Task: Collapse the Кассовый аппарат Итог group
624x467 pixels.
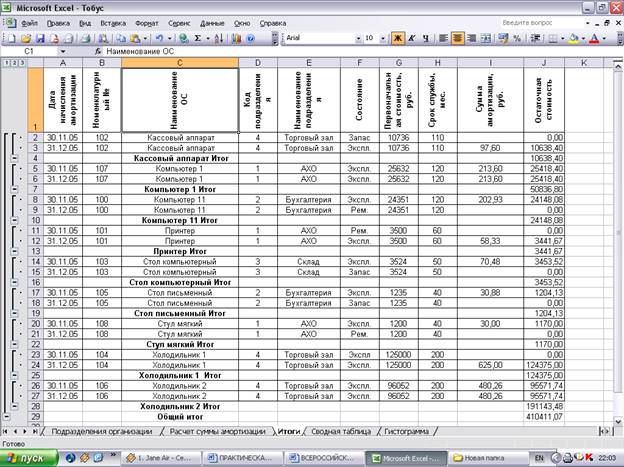Action: coord(15,158)
